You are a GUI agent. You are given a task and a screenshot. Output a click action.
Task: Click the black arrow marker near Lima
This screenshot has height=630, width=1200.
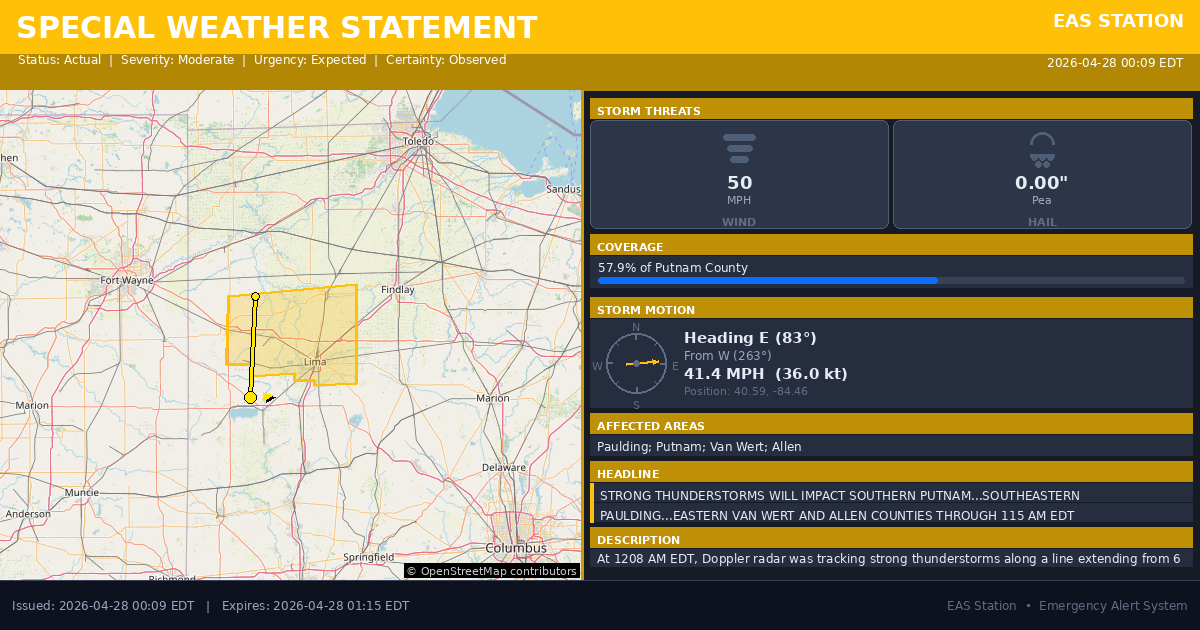click(x=269, y=398)
